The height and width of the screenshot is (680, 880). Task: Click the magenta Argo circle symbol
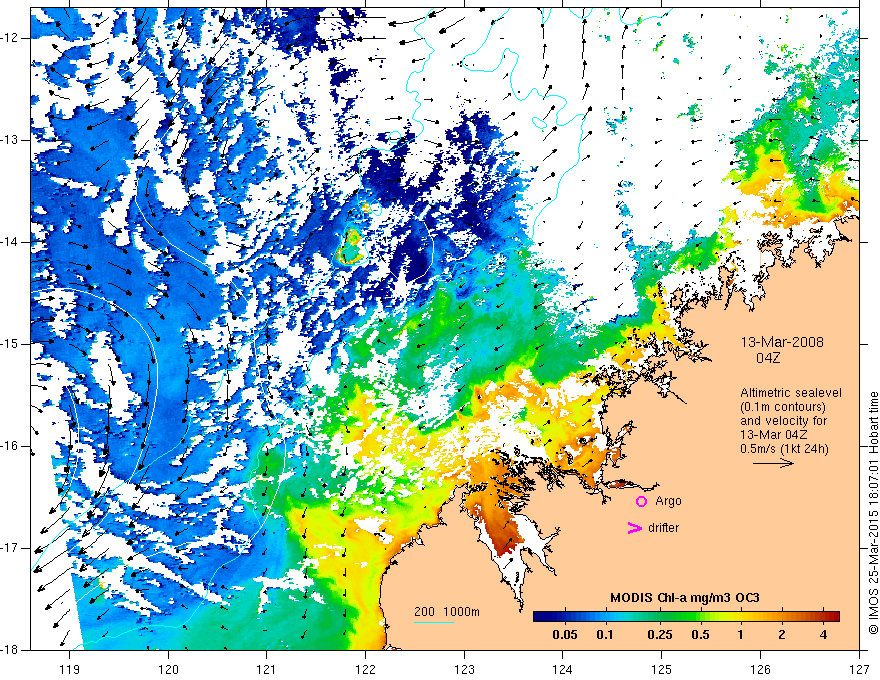click(x=641, y=502)
